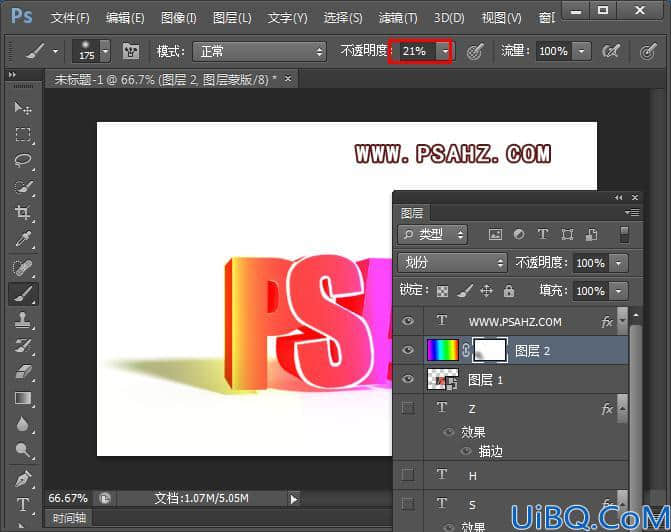Open layer filter 类型 dropdown
This screenshot has width=671, height=532.
pos(433,235)
